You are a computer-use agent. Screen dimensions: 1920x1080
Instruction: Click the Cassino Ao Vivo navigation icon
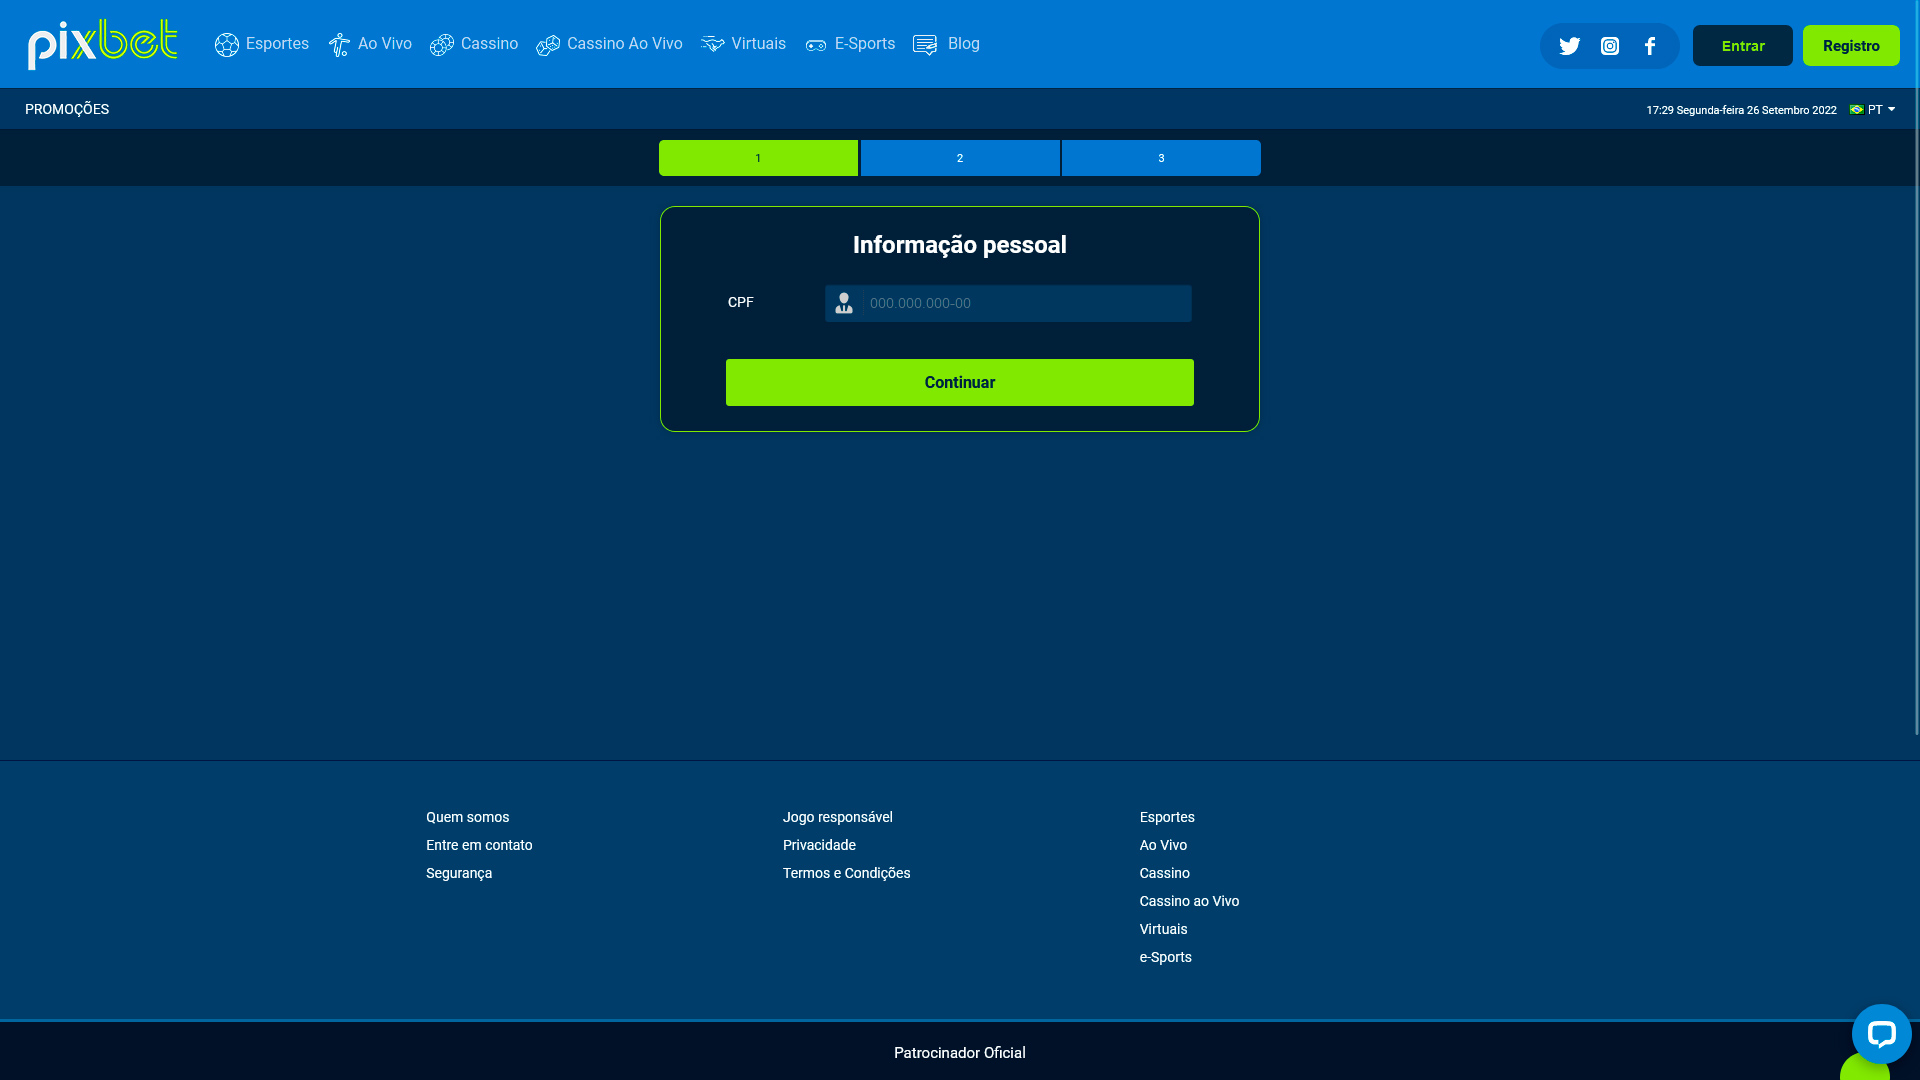(546, 44)
